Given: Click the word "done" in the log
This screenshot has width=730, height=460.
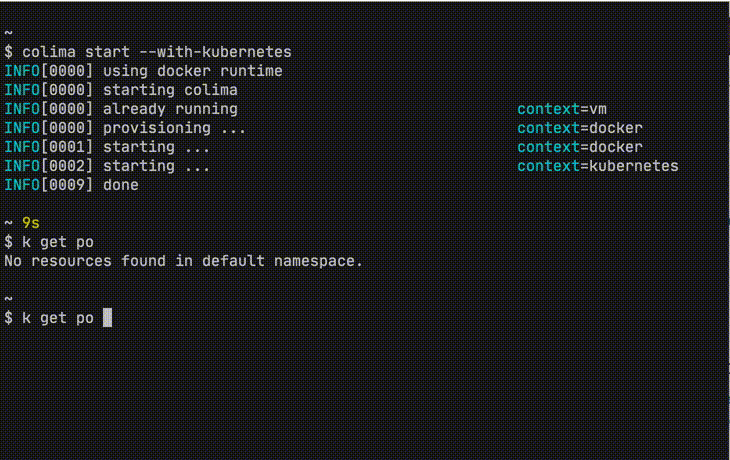Looking at the screenshot, I should pos(121,185).
